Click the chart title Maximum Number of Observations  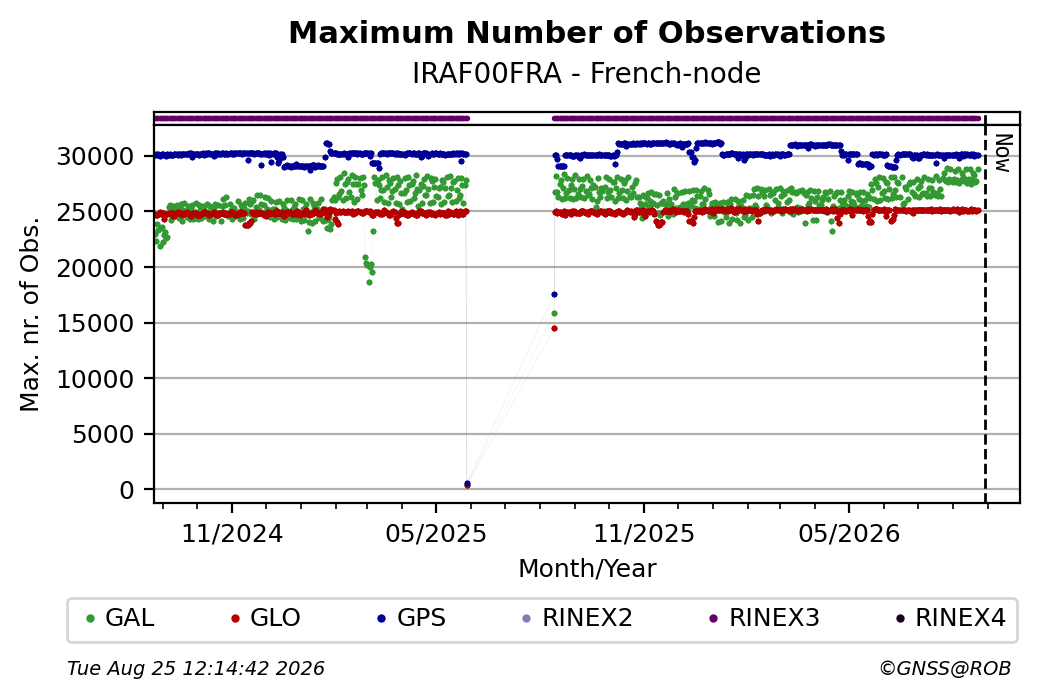tap(587, 32)
